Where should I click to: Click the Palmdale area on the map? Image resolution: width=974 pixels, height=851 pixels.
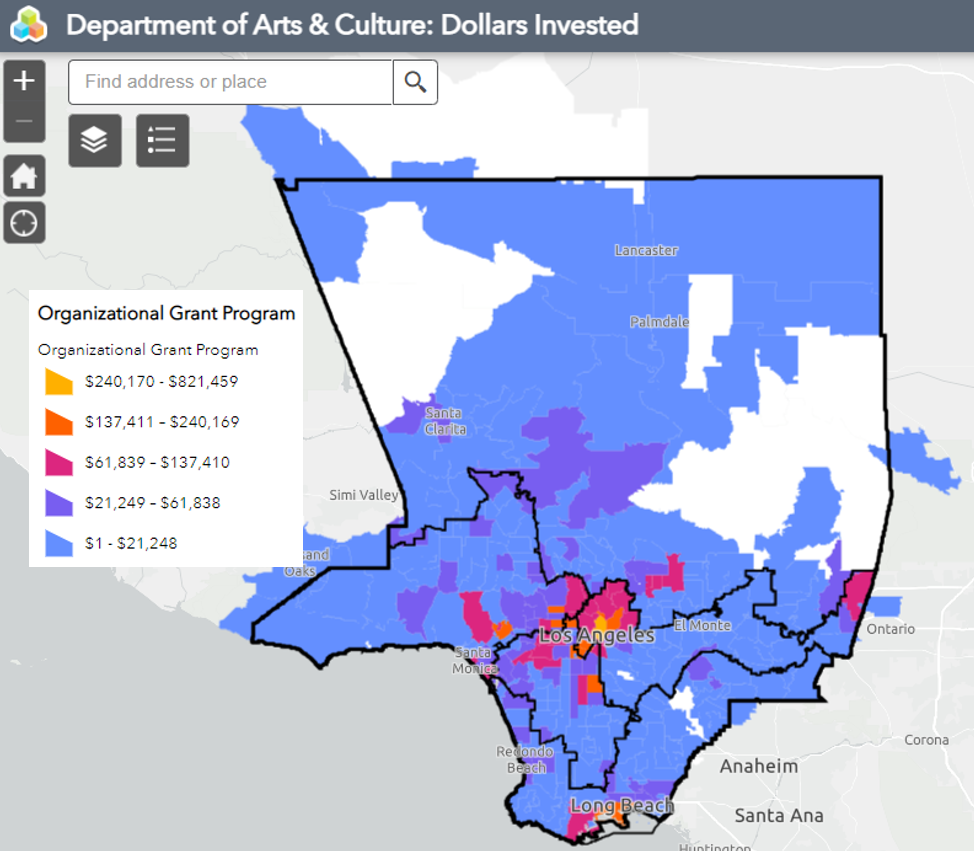click(659, 322)
